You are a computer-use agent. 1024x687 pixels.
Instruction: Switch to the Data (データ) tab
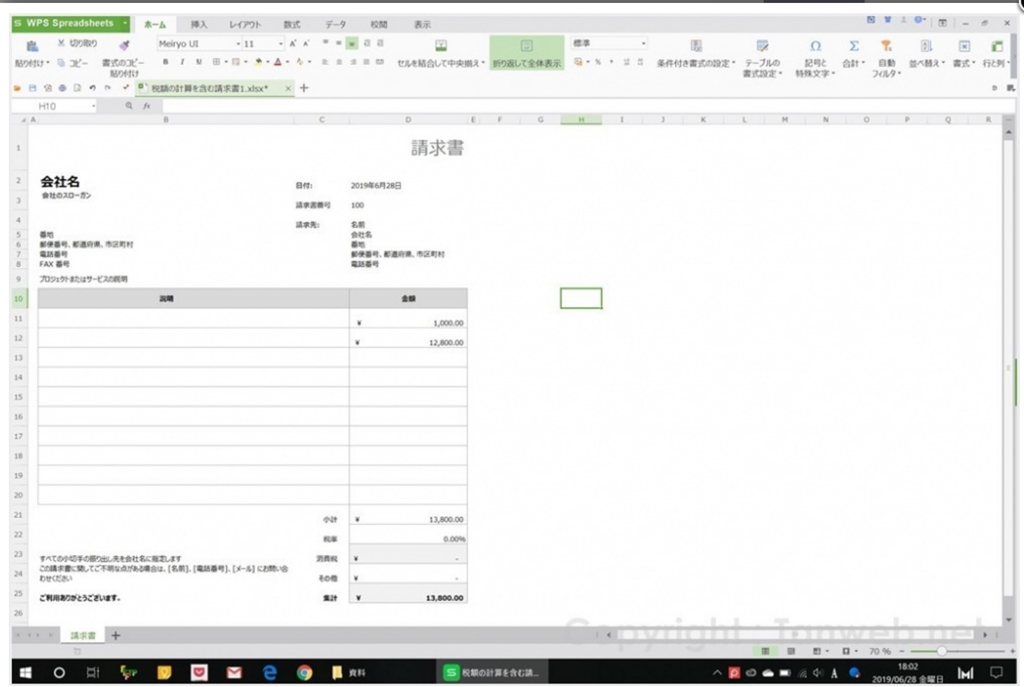[x=336, y=25]
